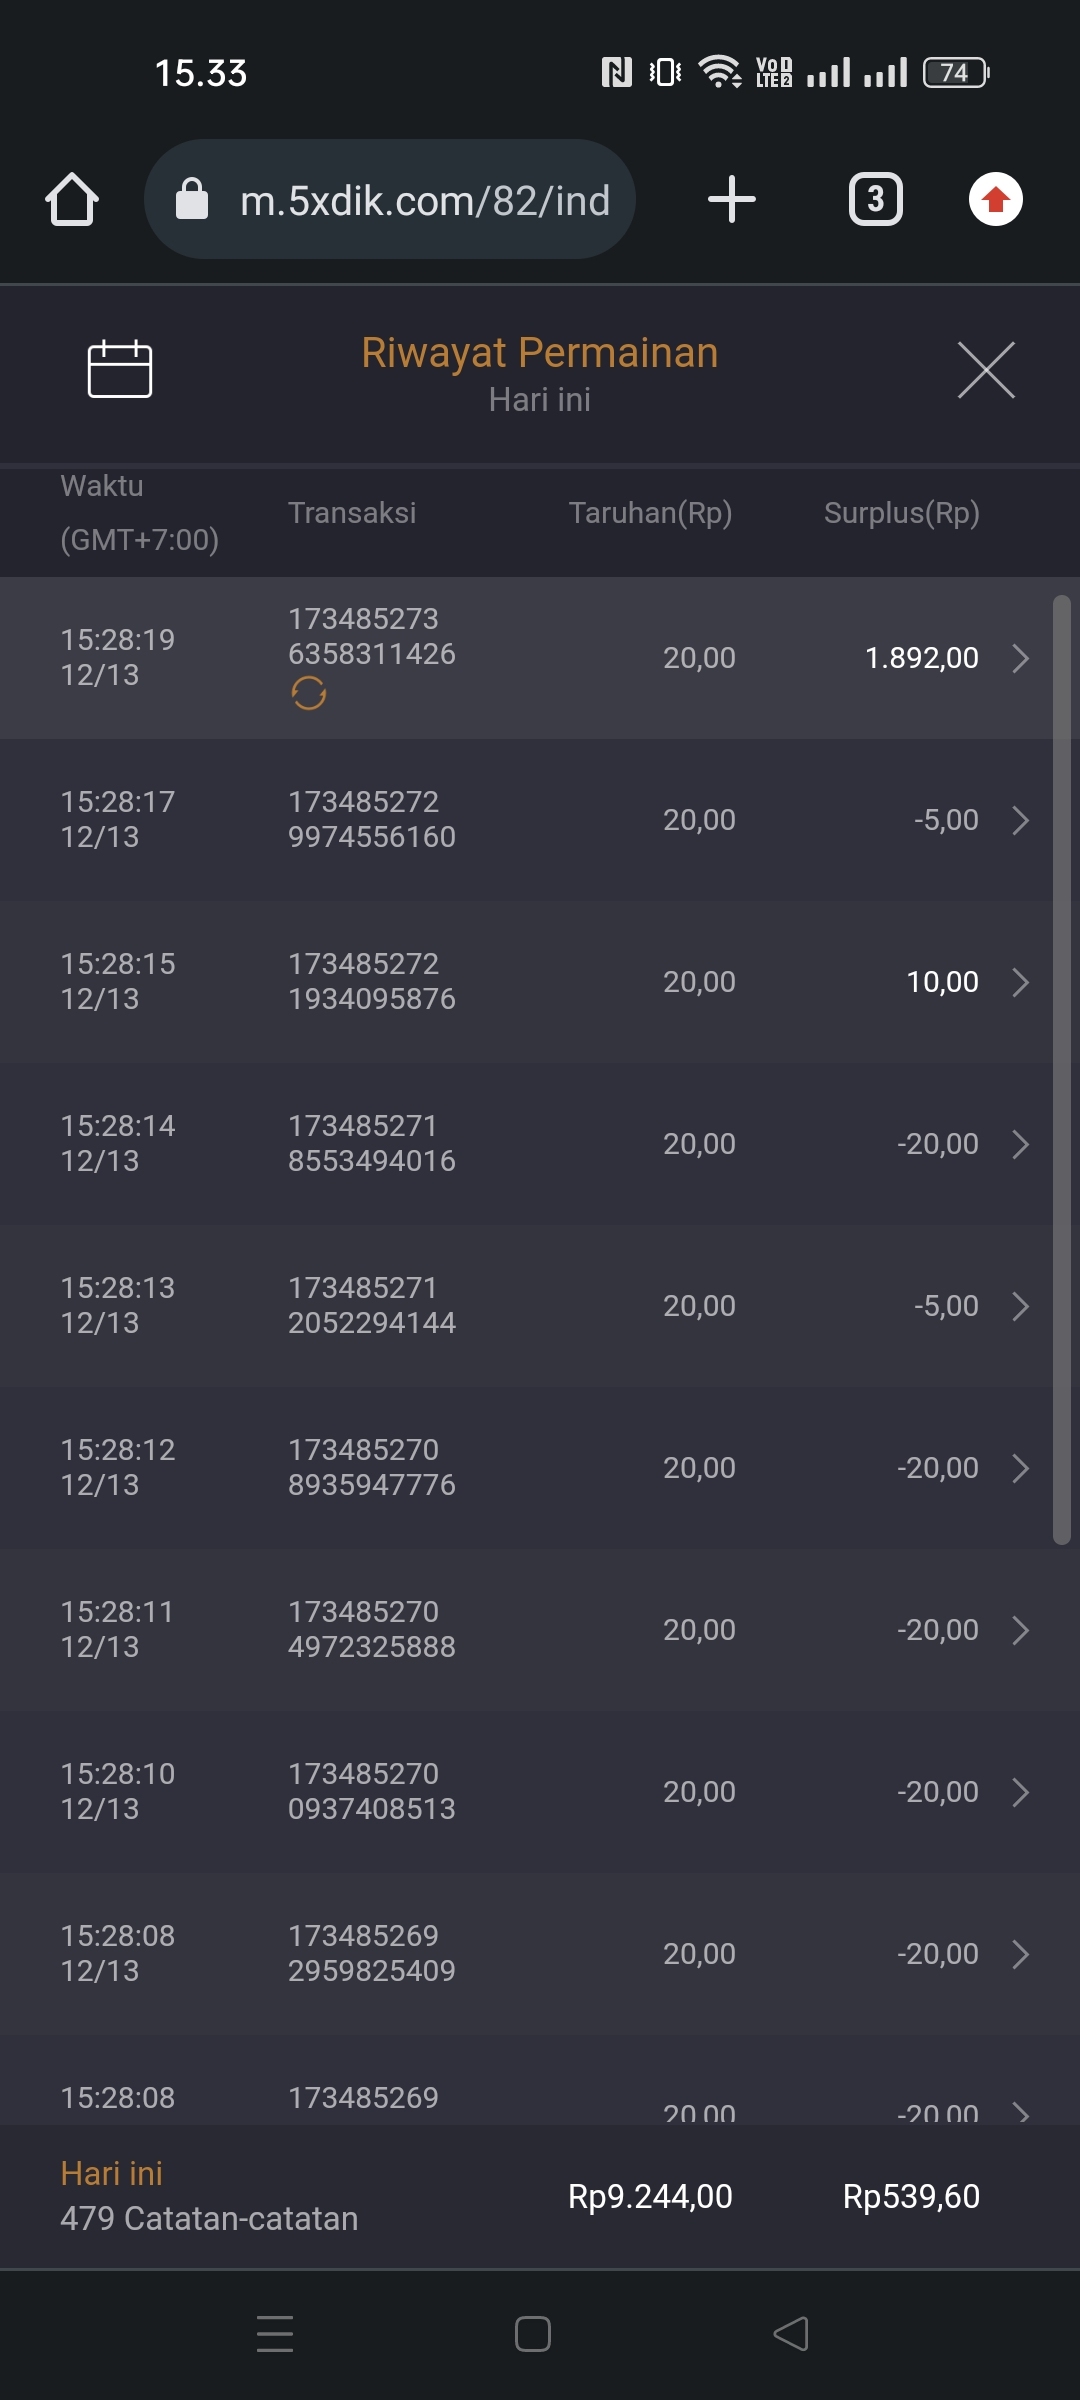Tap the Hari ini summary label
The width and height of the screenshot is (1080, 2400).
pos(111,2173)
